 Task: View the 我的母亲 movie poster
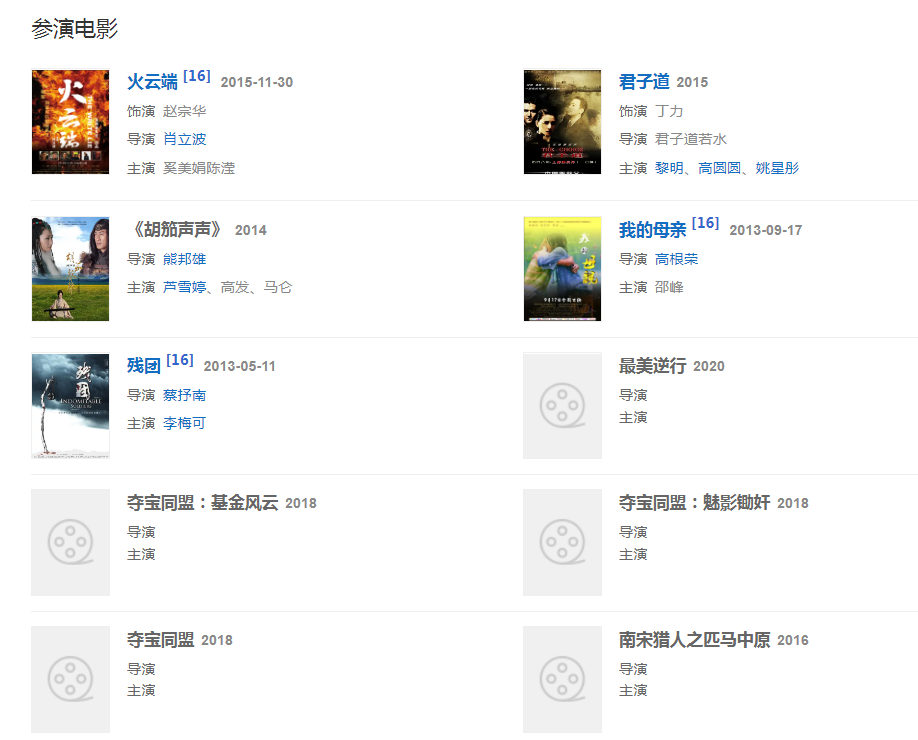pyautogui.click(x=562, y=269)
